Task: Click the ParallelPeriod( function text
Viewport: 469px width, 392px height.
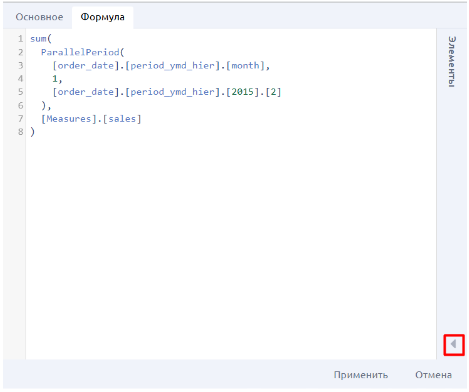Action: tap(83, 52)
